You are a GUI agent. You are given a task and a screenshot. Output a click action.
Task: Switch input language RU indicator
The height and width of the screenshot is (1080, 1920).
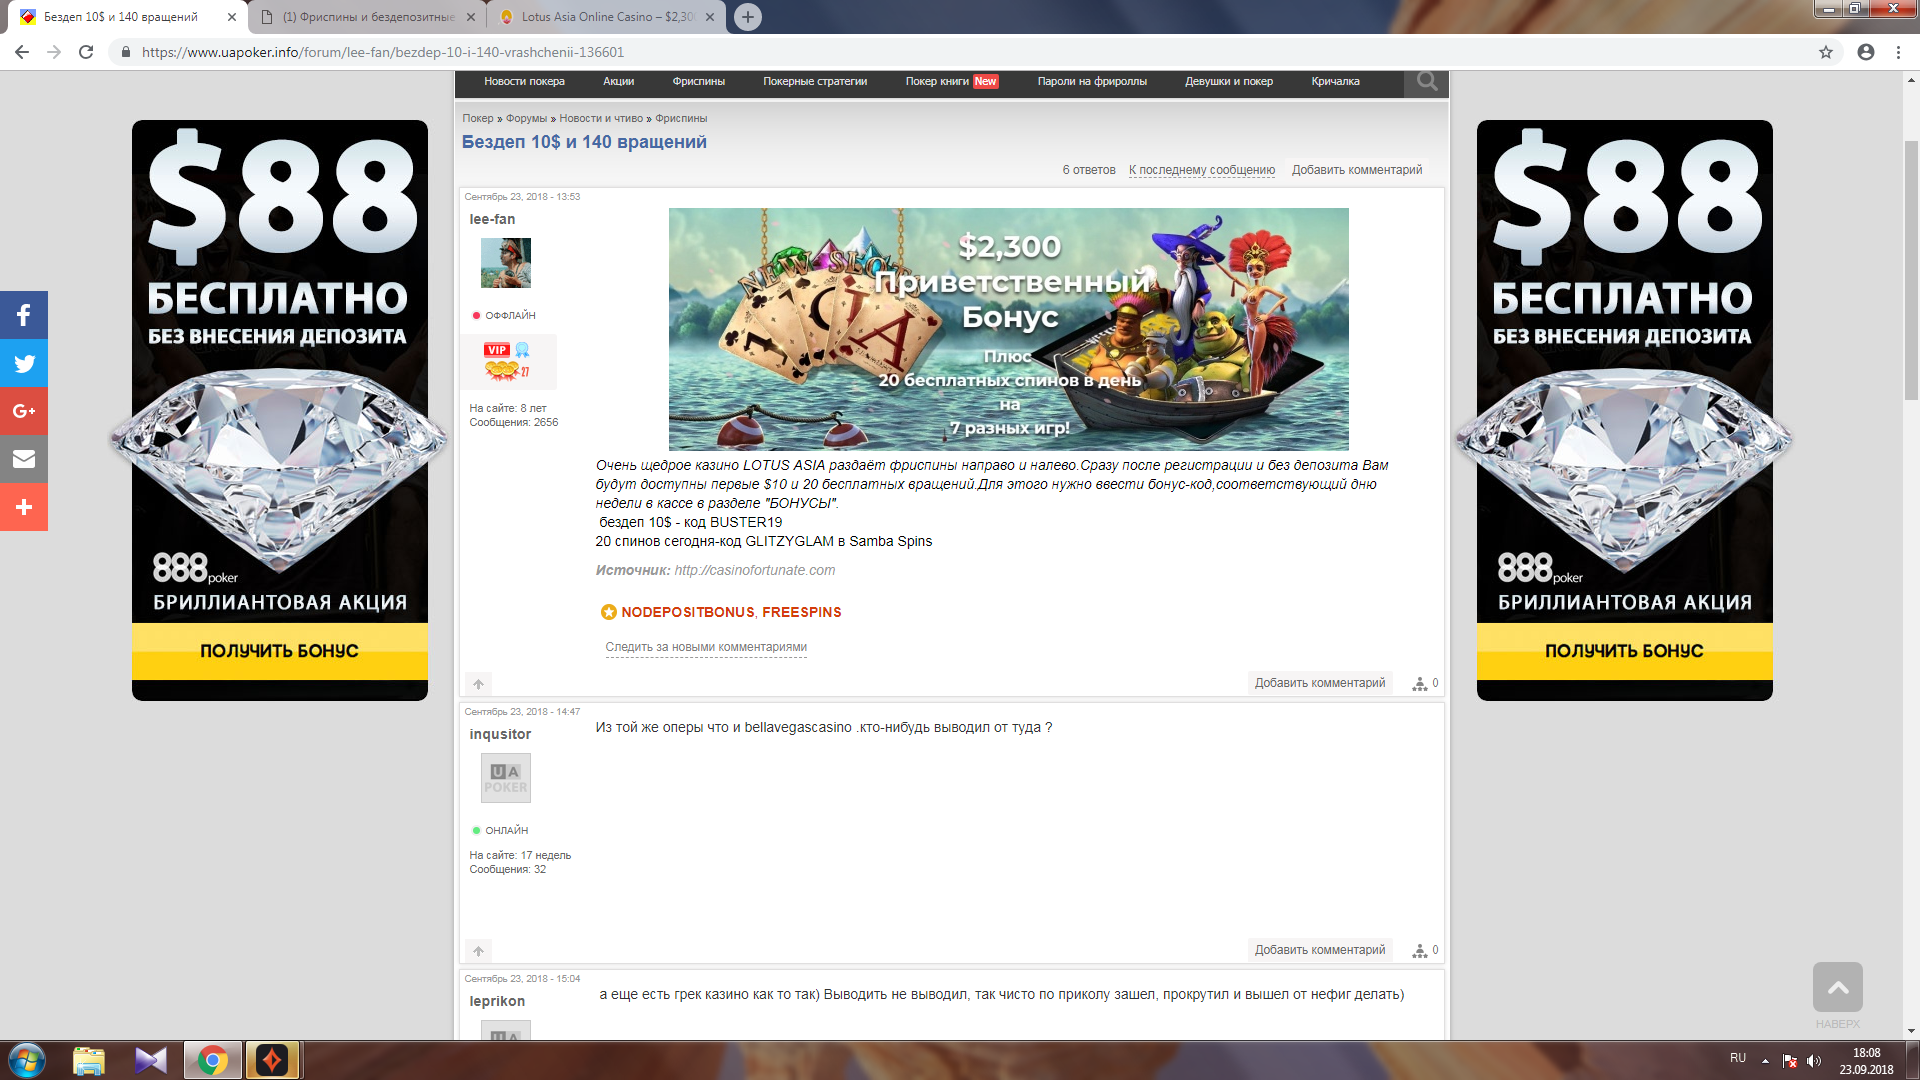[x=1738, y=1058]
